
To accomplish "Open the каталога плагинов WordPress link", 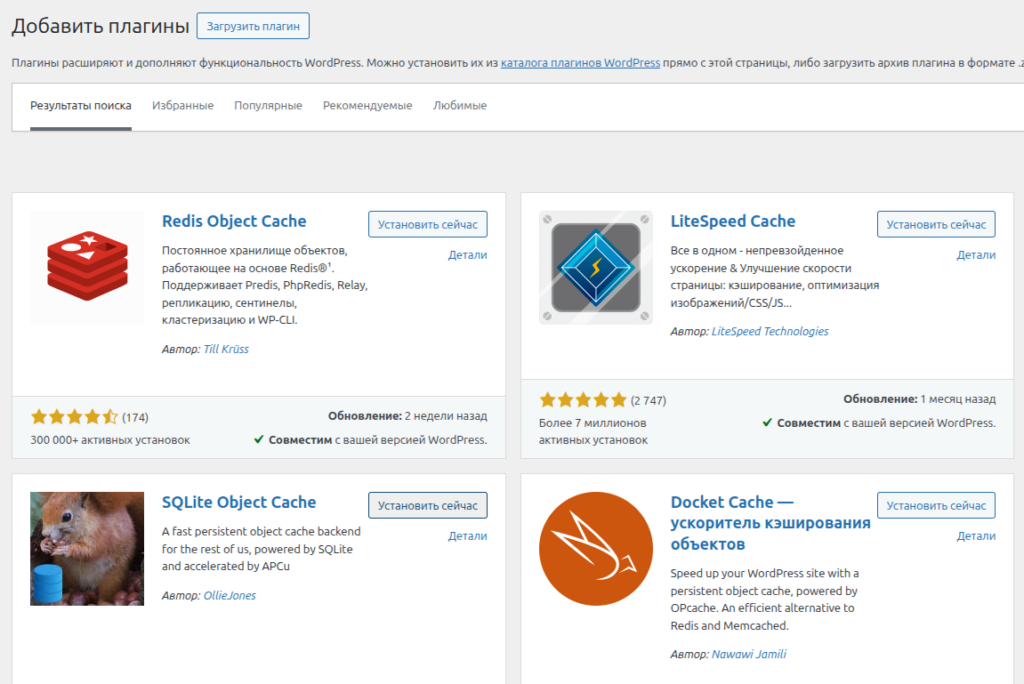I will [581, 63].
